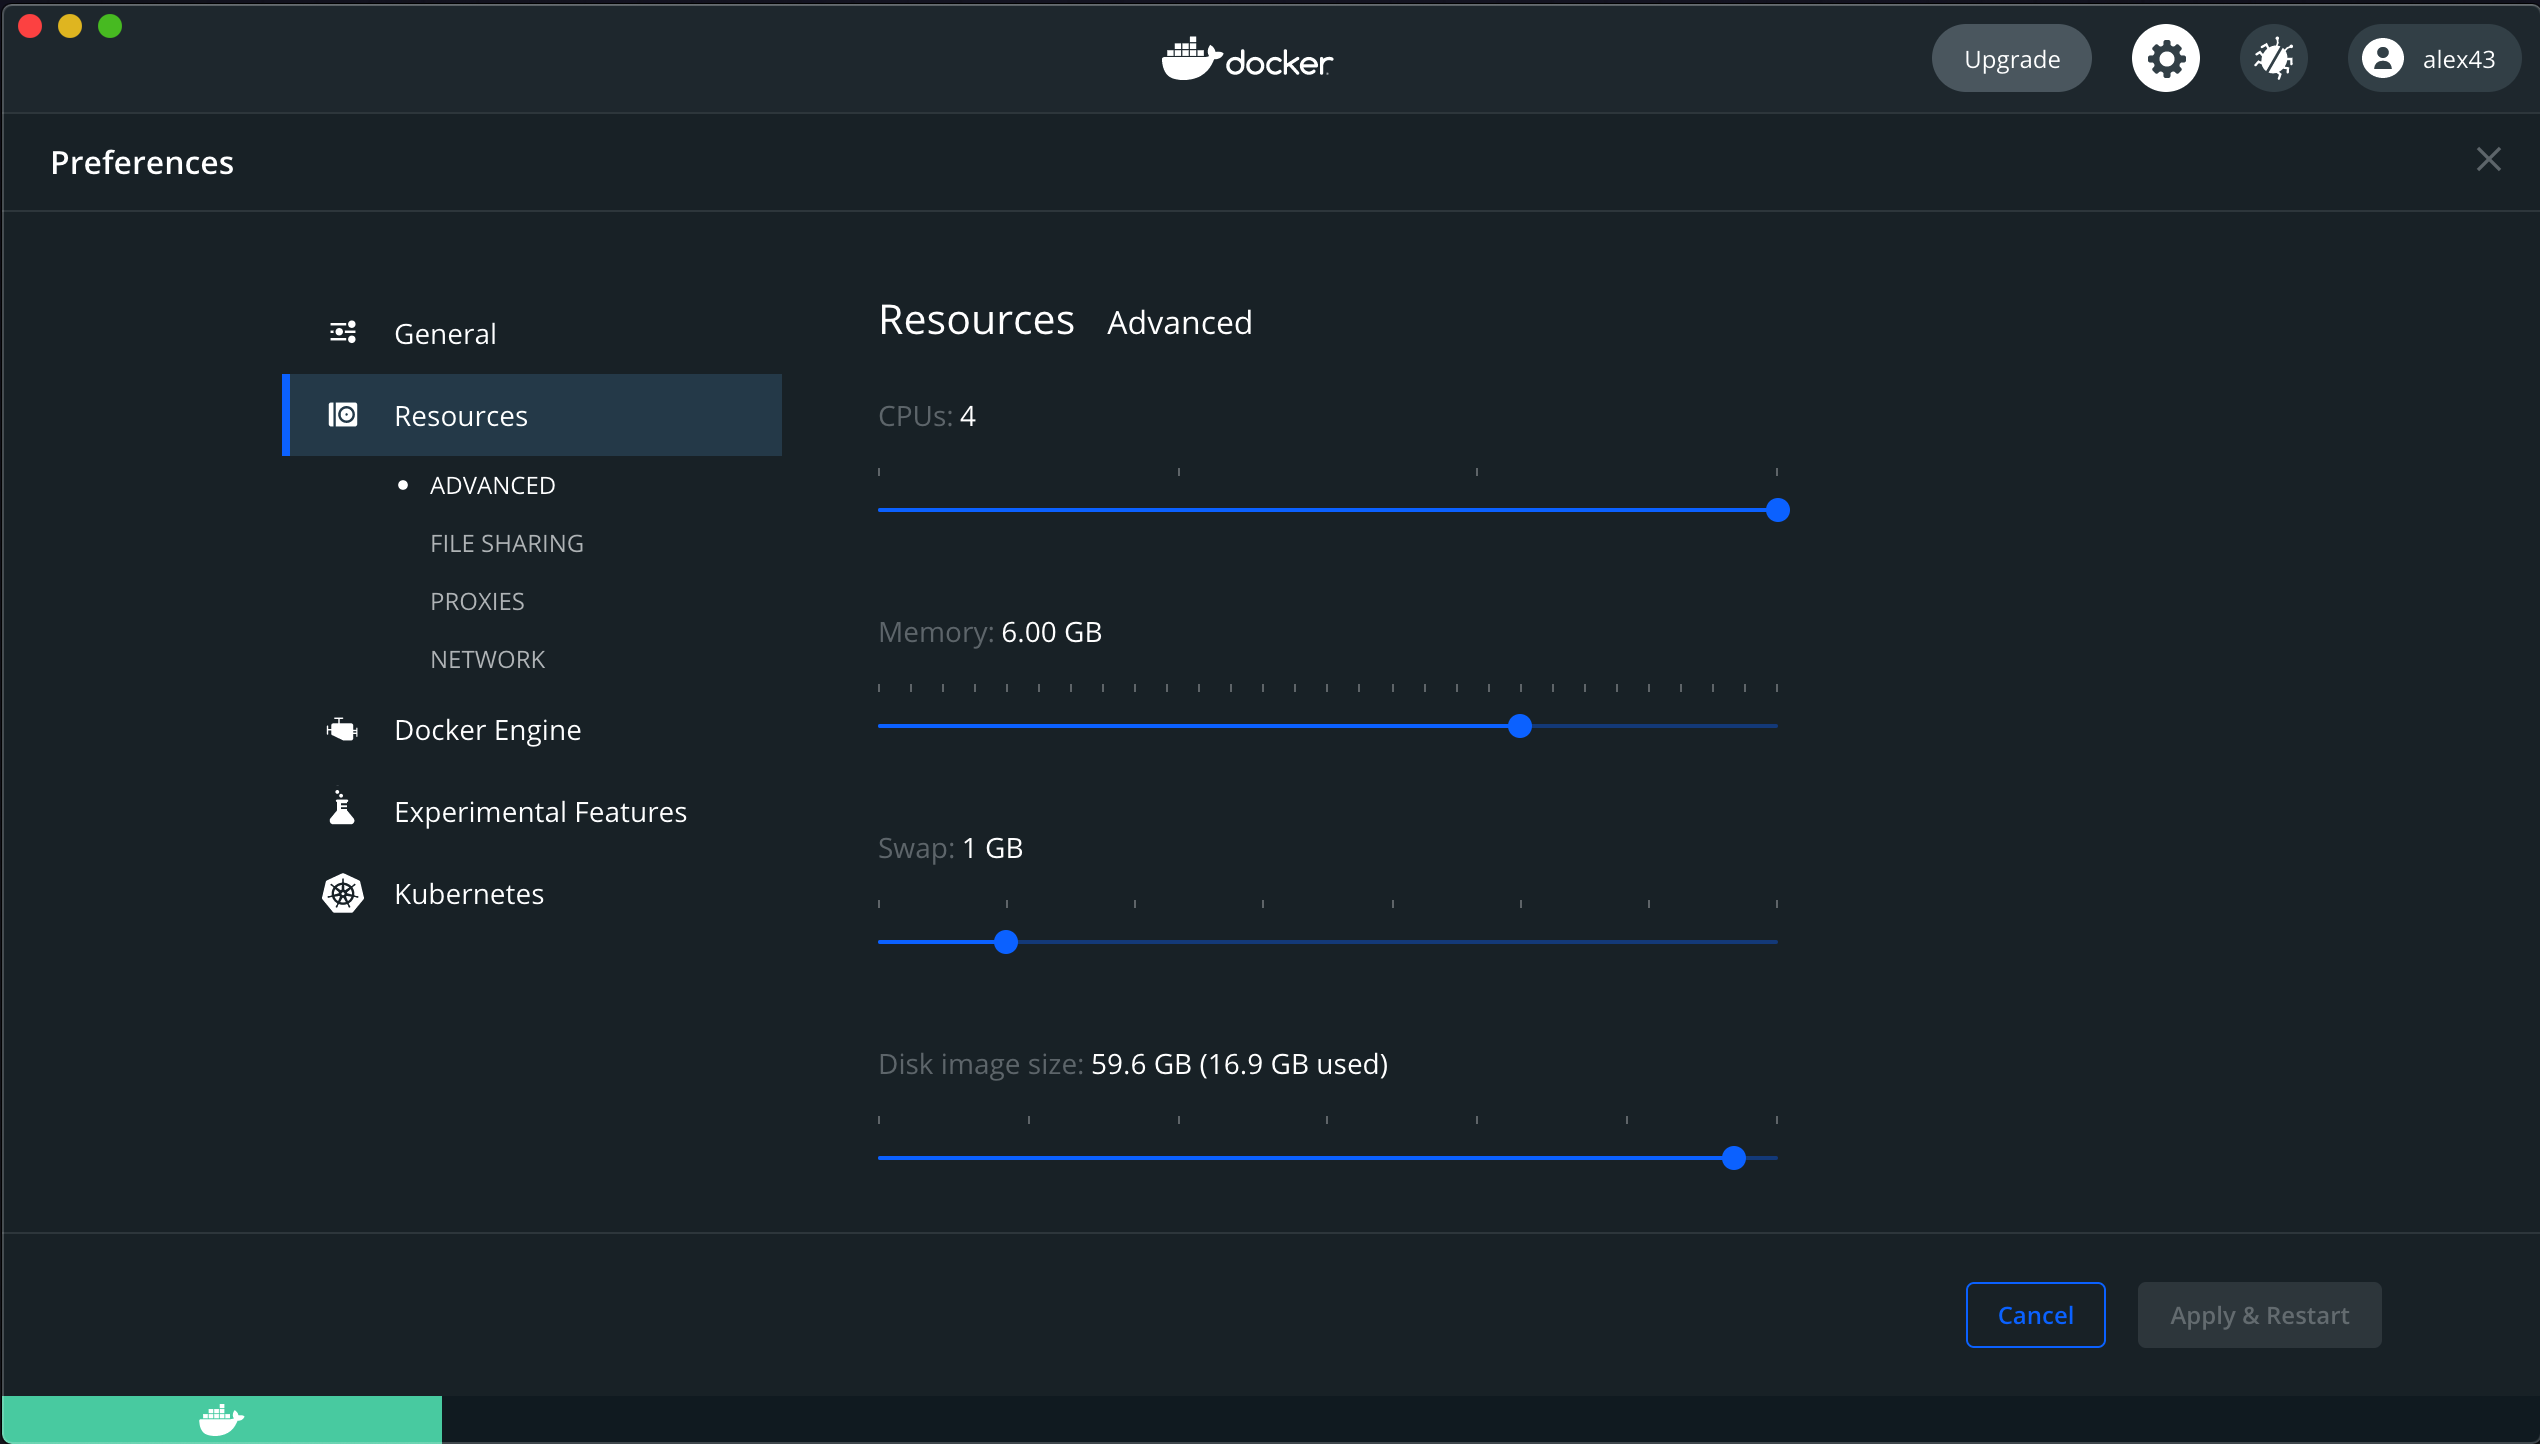Click the General preferences icon

tap(343, 331)
